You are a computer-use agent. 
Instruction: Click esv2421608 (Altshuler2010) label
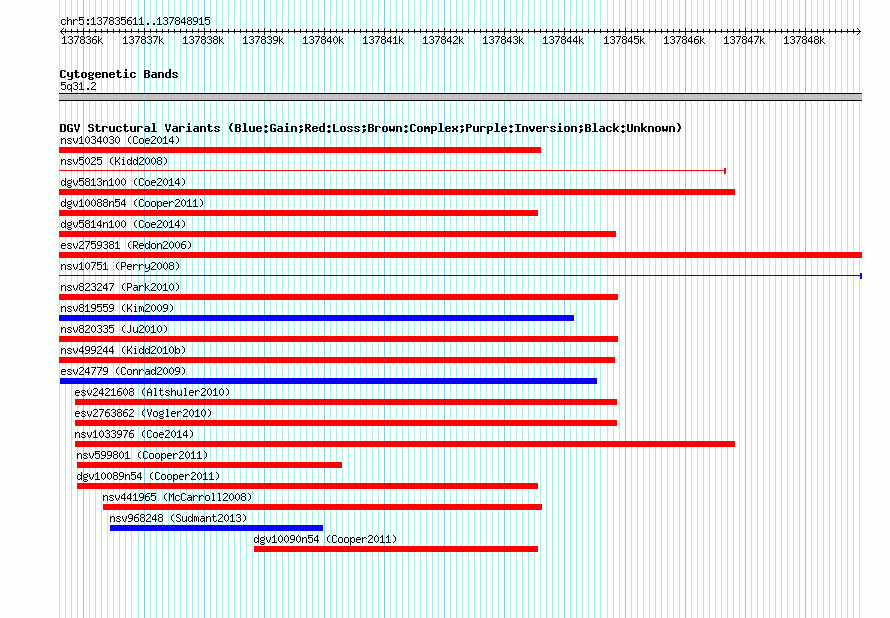(x=152, y=392)
